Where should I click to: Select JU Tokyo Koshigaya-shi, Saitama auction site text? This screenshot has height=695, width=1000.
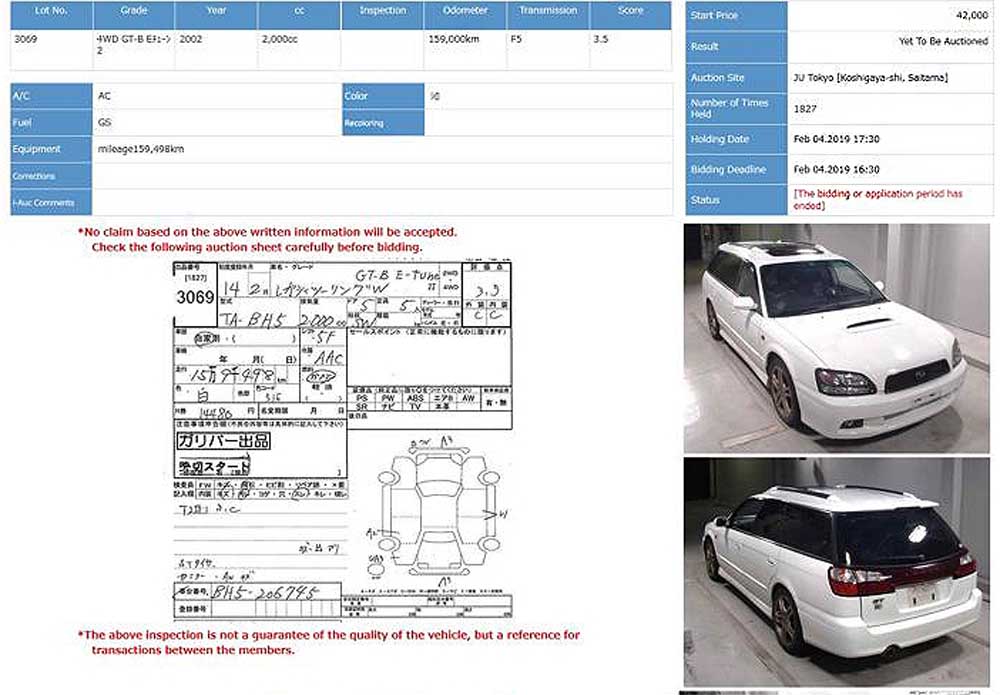(x=871, y=78)
